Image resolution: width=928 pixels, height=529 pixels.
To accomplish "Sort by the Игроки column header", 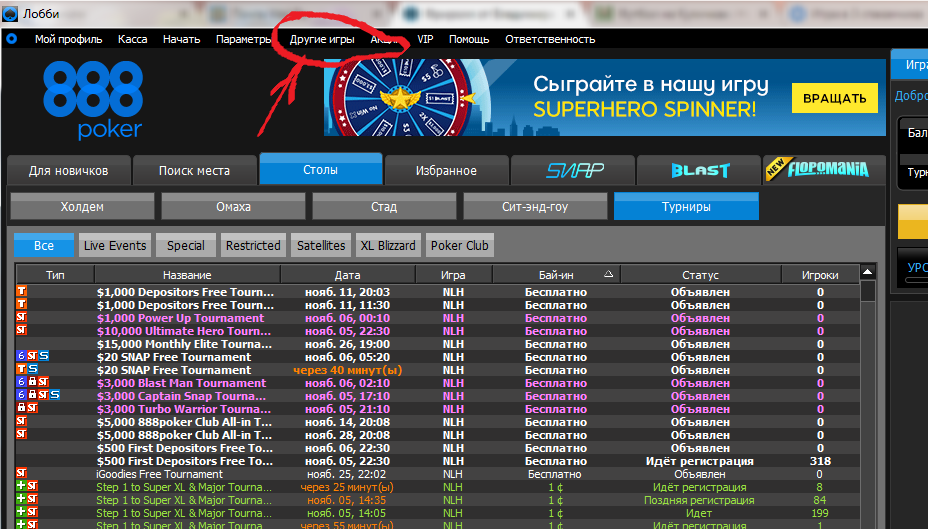I will click(x=820, y=275).
